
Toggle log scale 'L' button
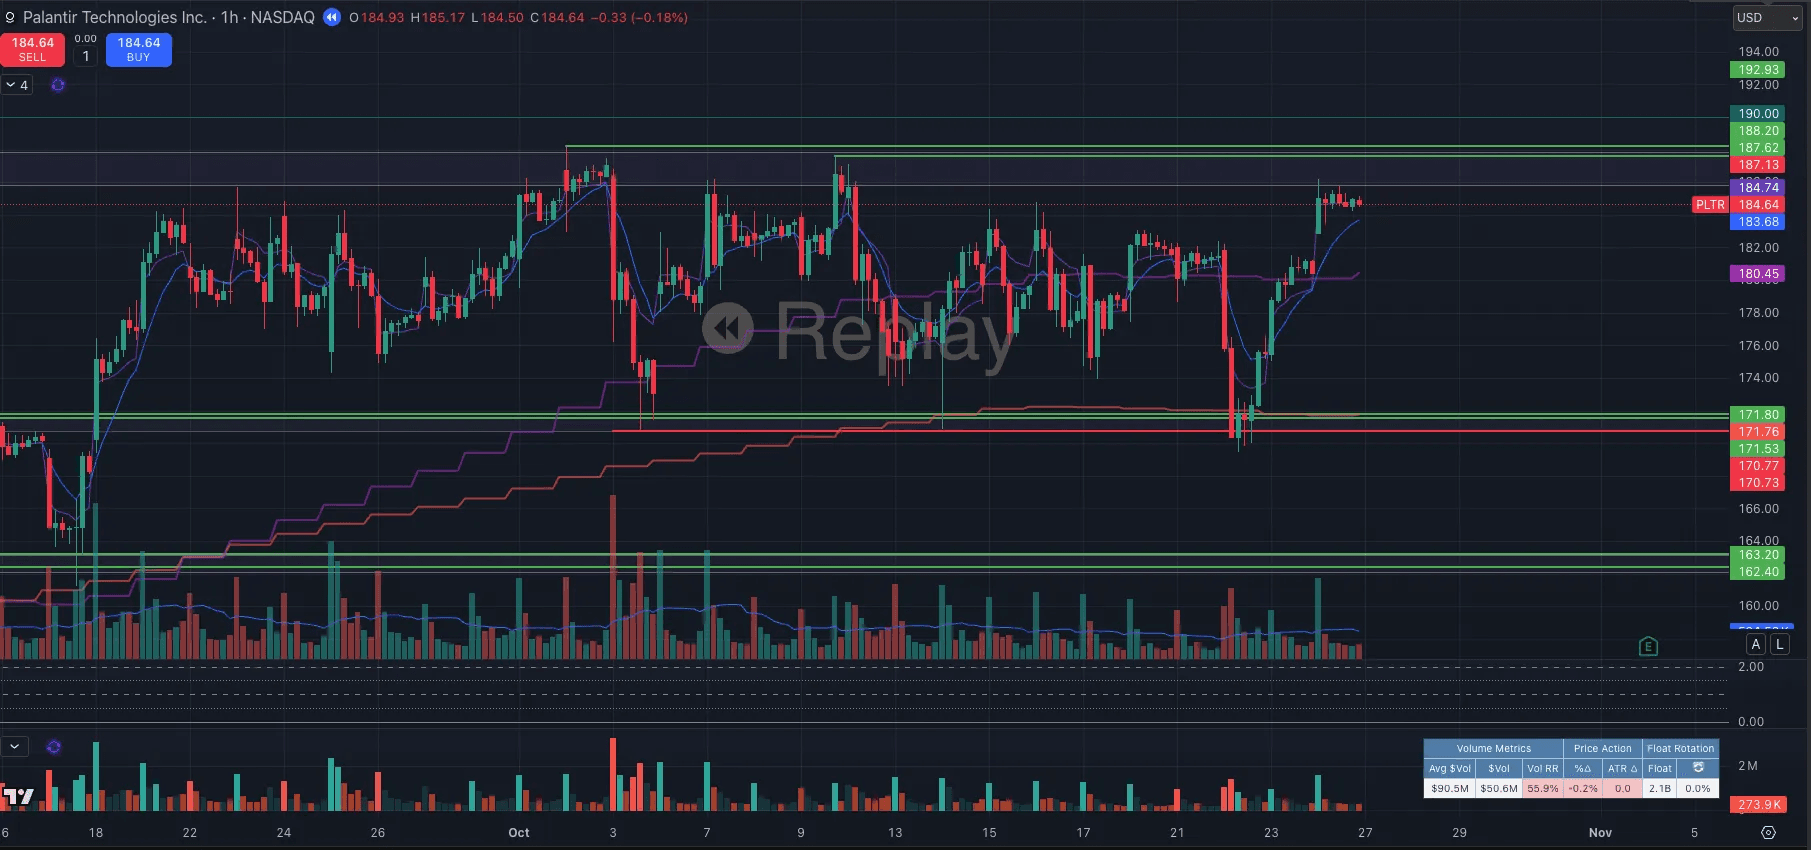1779,644
